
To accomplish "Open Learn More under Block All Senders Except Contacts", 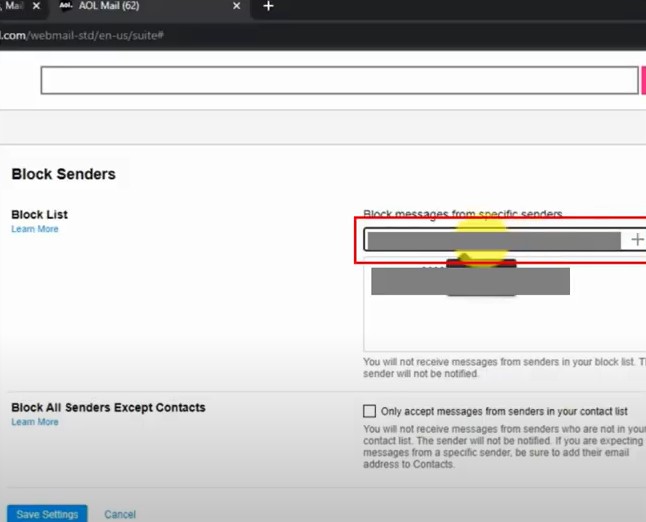I will tap(35, 422).
